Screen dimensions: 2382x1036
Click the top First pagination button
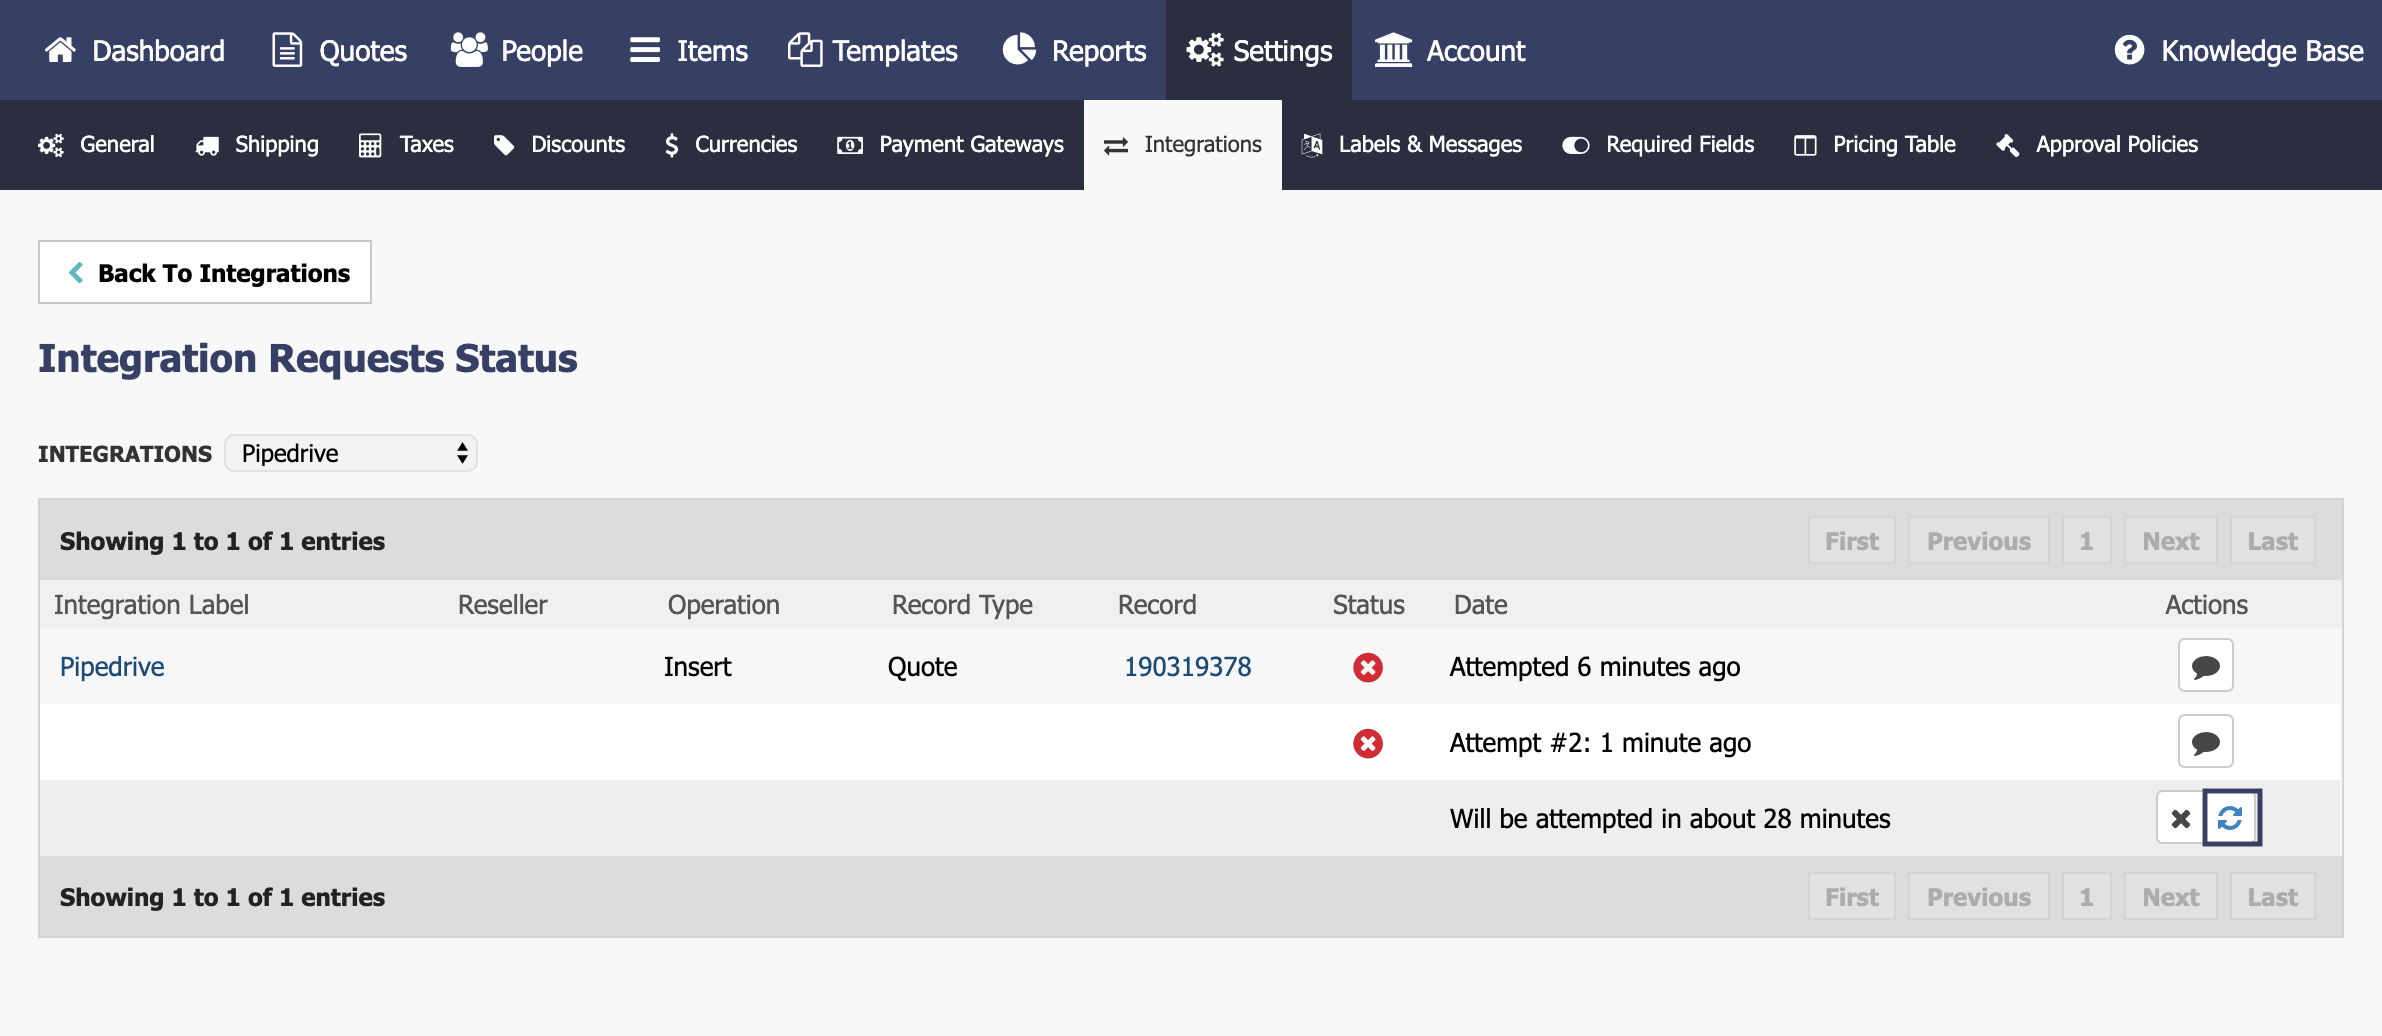tap(1852, 540)
